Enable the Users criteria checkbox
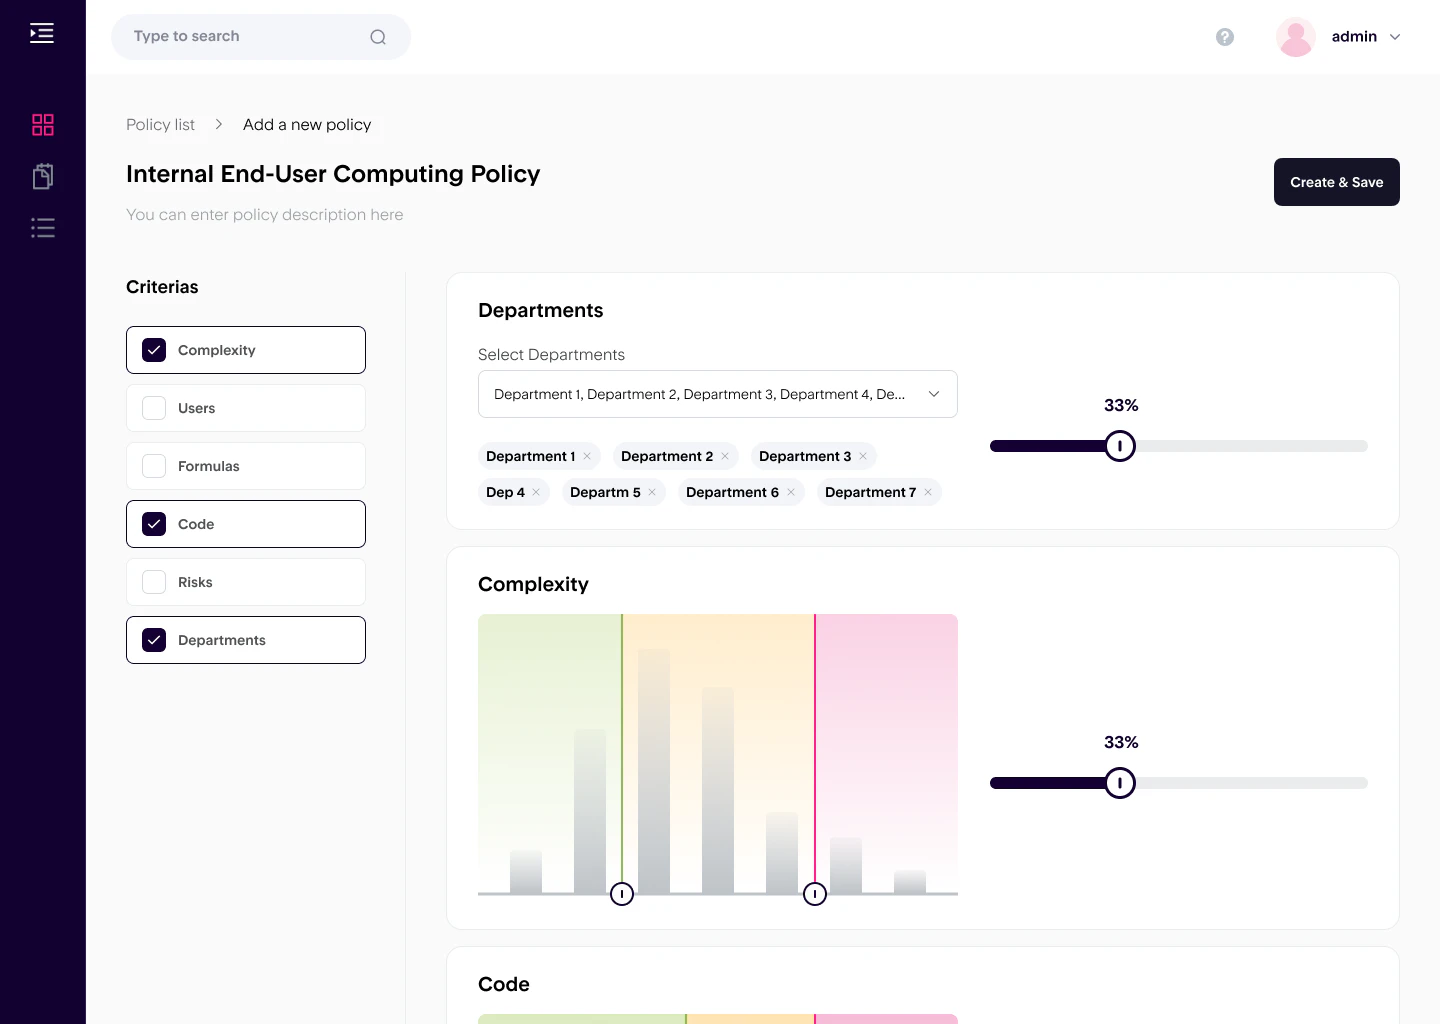The height and width of the screenshot is (1024, 1440). [x=153, y=408]
